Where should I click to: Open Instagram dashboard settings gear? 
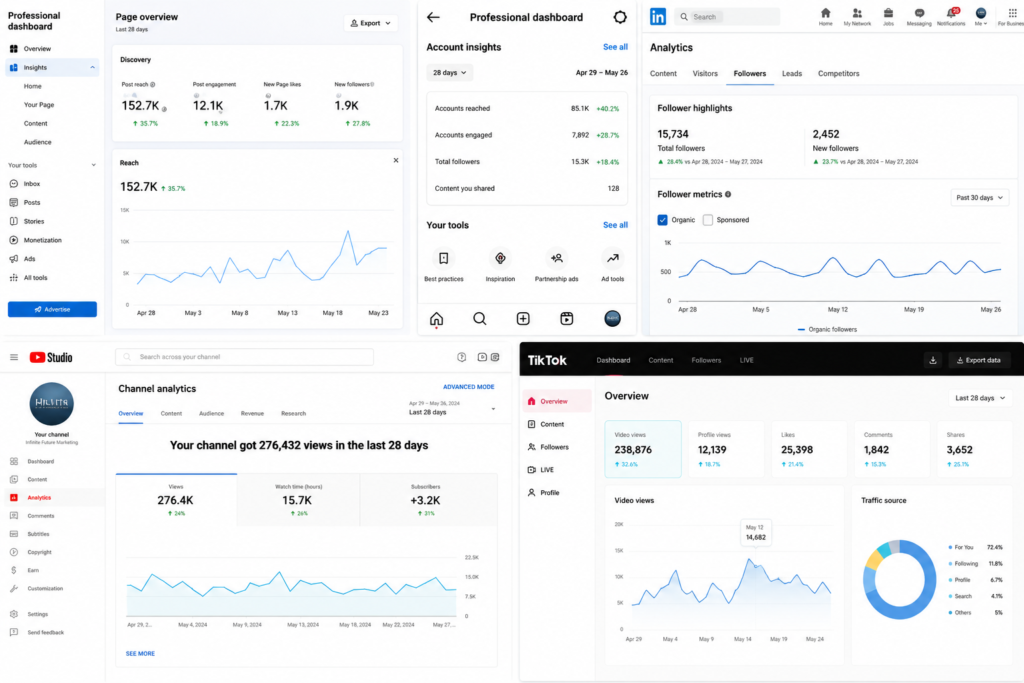point(620,18)
